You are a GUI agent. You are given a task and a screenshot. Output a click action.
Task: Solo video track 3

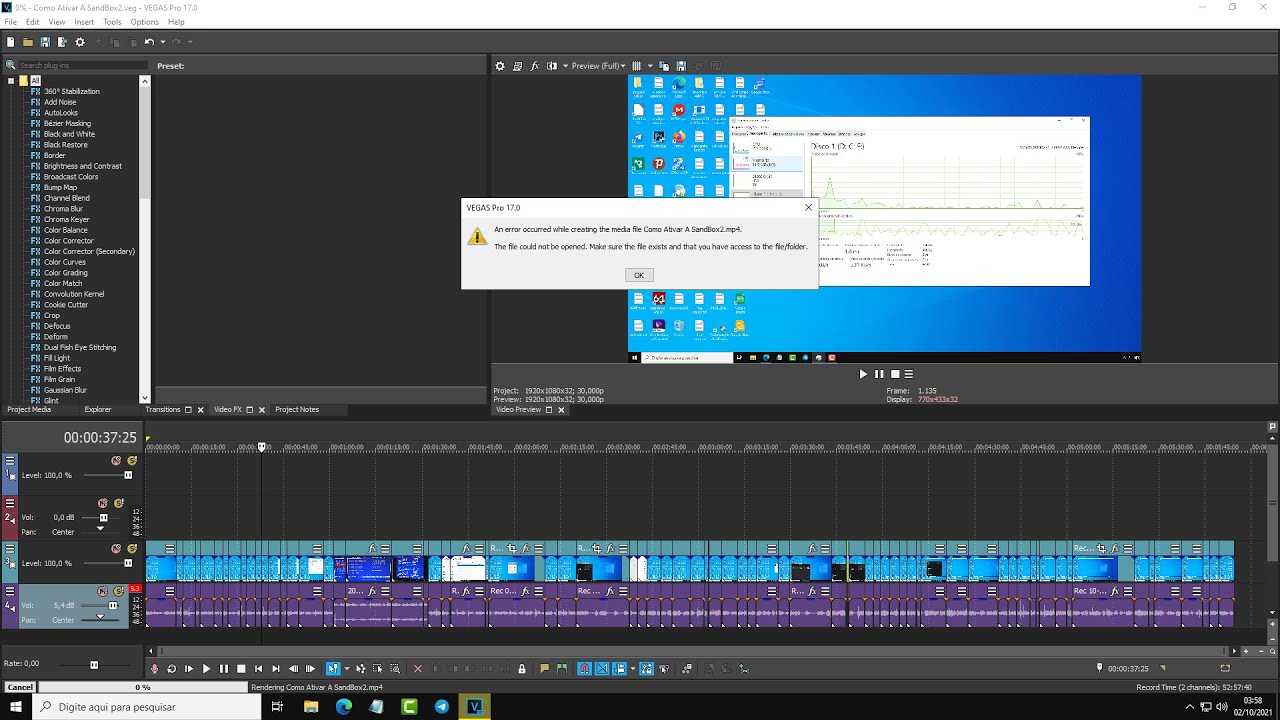[132, 548]
